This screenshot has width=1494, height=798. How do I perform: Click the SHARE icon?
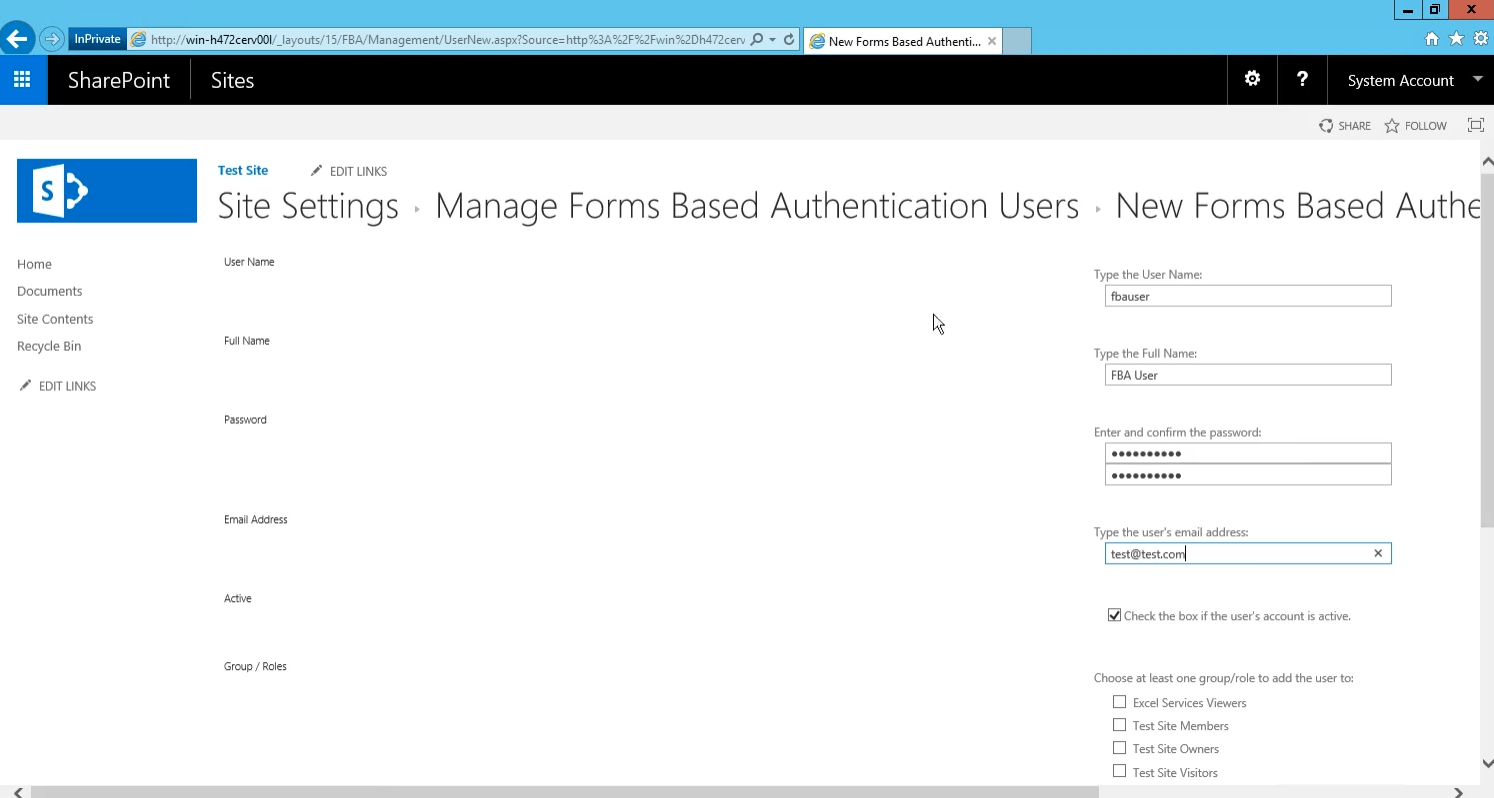click(1344, 125)
